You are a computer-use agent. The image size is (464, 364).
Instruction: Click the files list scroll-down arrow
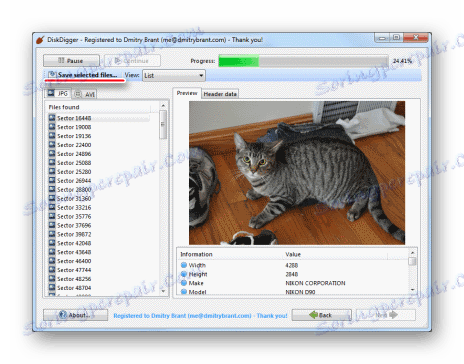[x=163, y=291]
